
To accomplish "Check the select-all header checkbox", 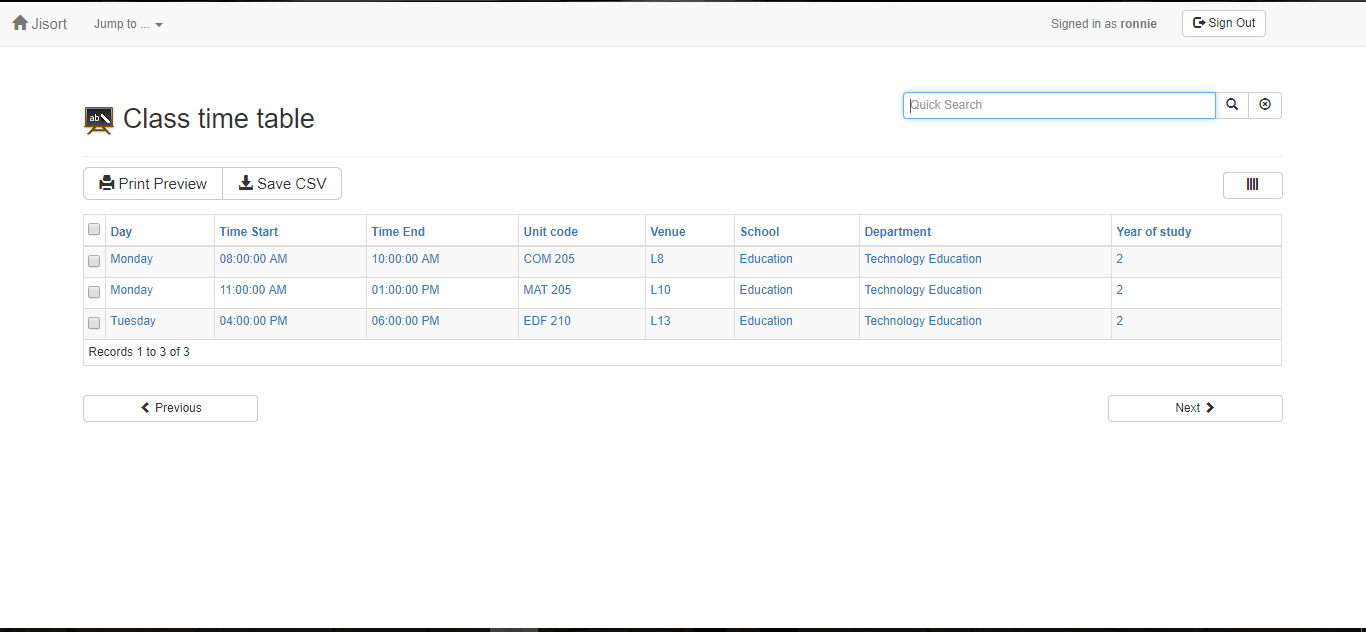I will pos(94,229).
